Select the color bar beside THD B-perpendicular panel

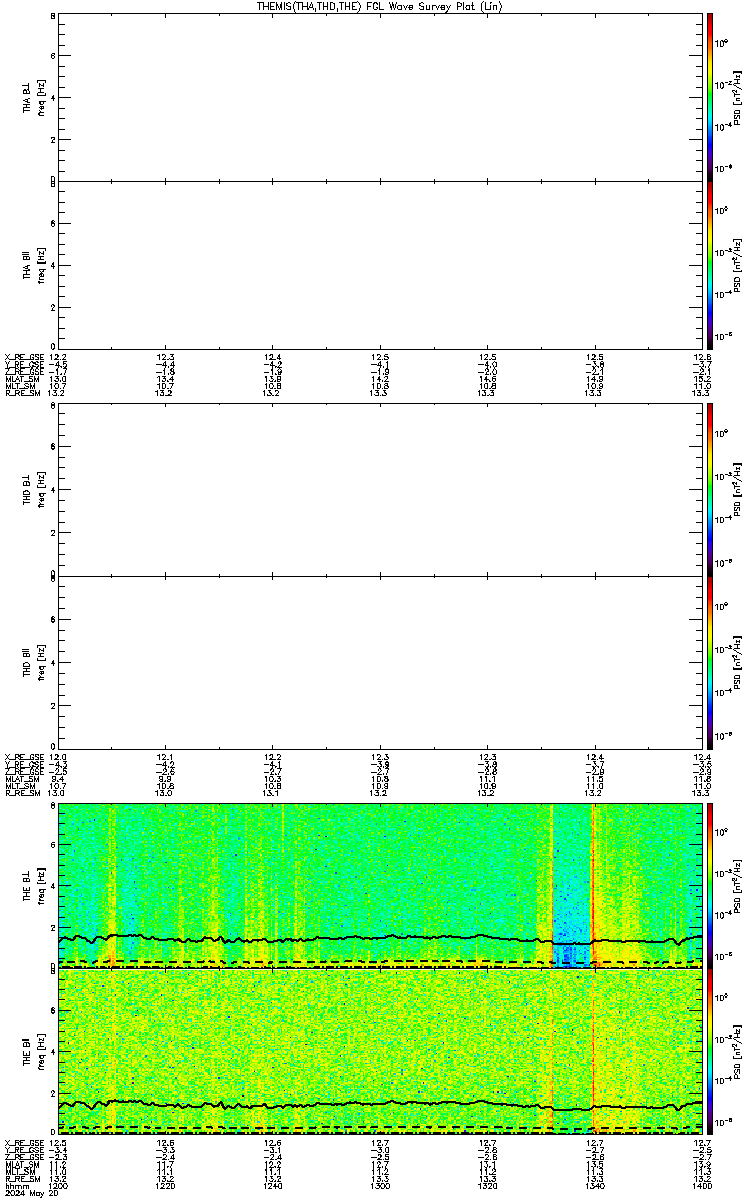710,490
